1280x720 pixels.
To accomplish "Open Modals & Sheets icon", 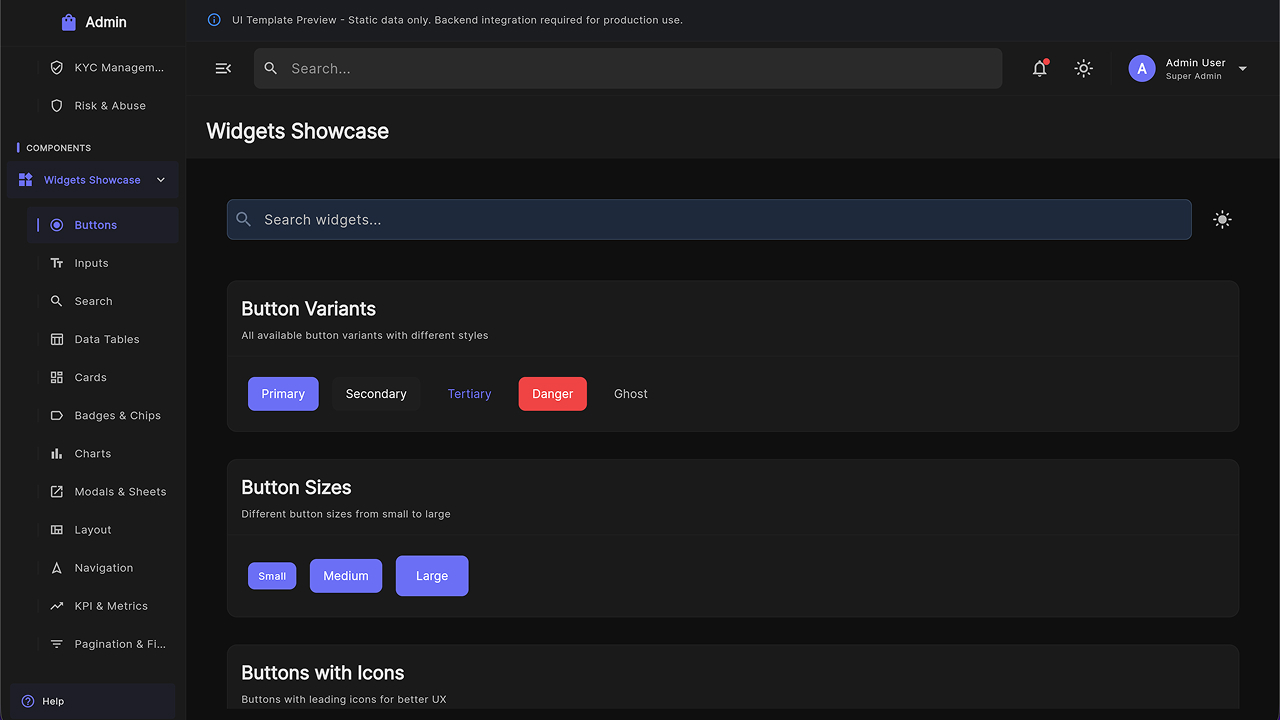I will [x=57, y=492].
